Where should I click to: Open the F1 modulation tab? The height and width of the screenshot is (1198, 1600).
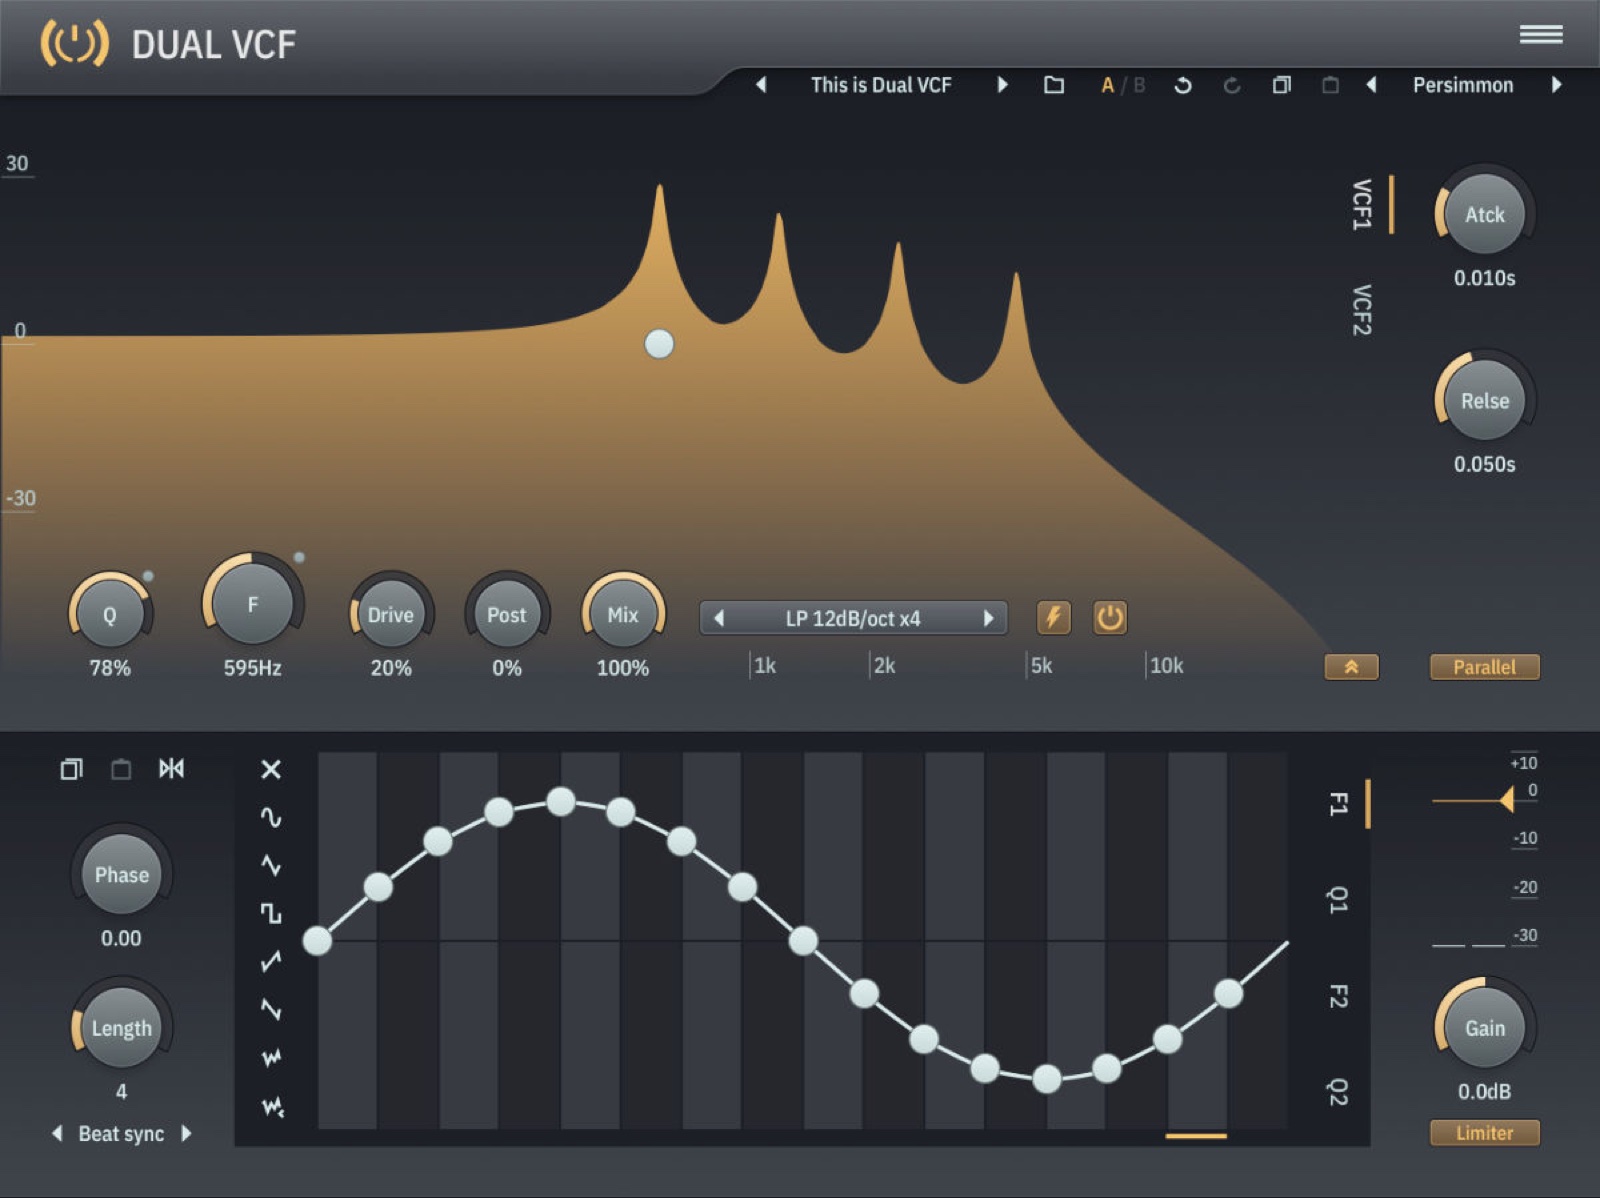tap(1338, 803)
